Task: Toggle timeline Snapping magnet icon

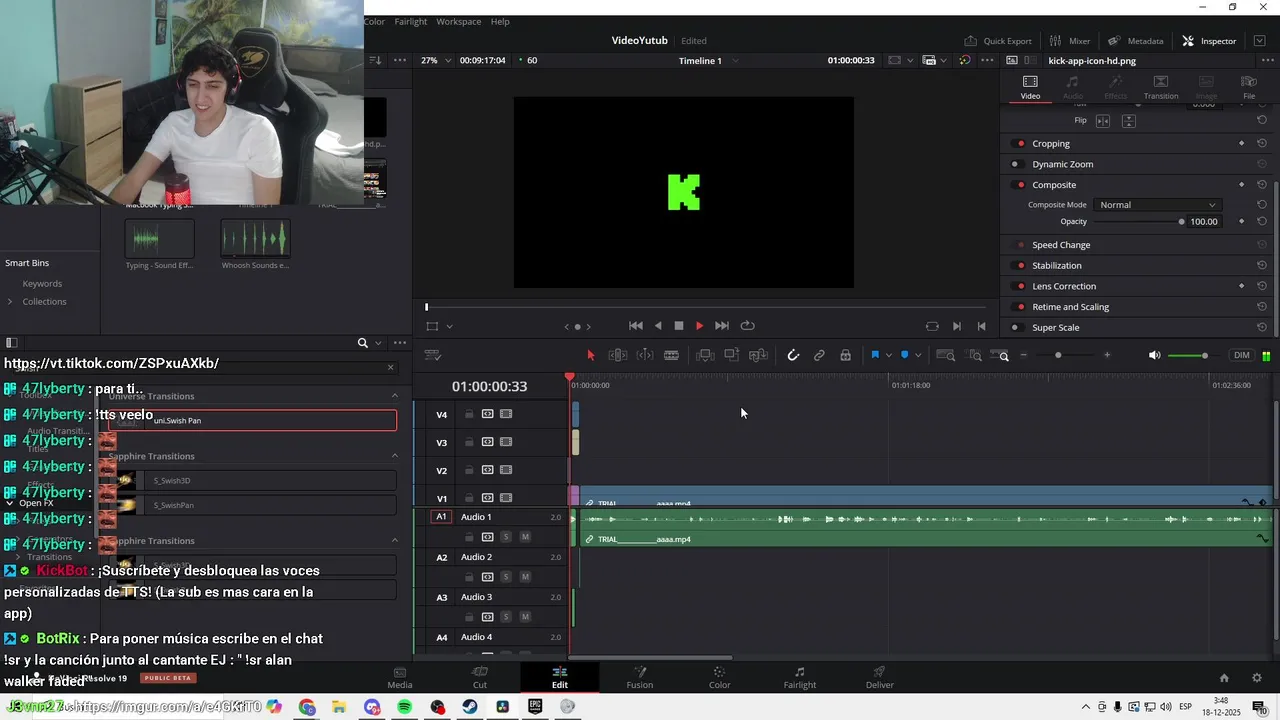Action: click(x=793, y=355)
